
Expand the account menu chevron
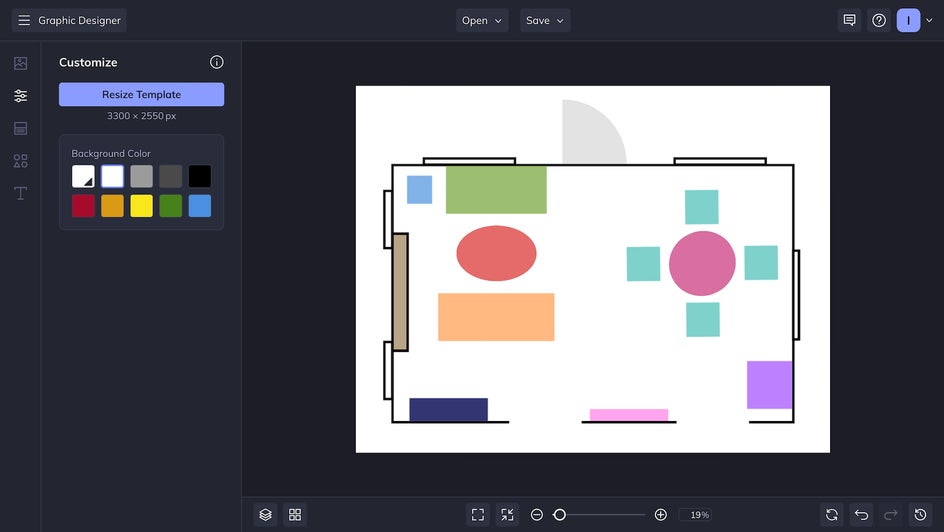coord(930,20)
